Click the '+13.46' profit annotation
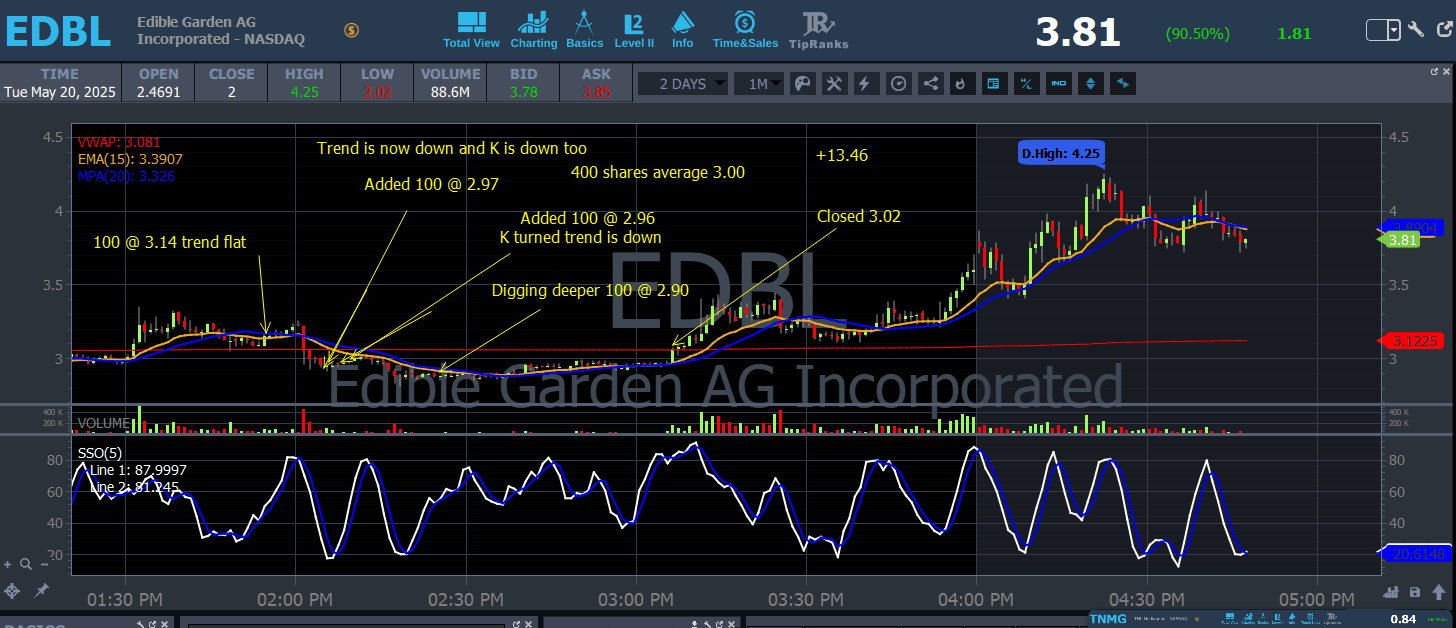This screenshot has height=628, width=1456. pyautogui.click(x=841, y=155)
